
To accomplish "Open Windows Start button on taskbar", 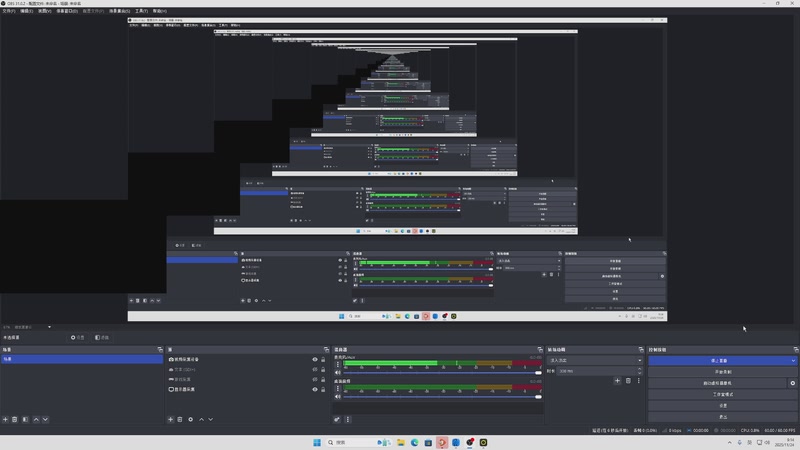I will pyautogui.click(x=317, y=442).
